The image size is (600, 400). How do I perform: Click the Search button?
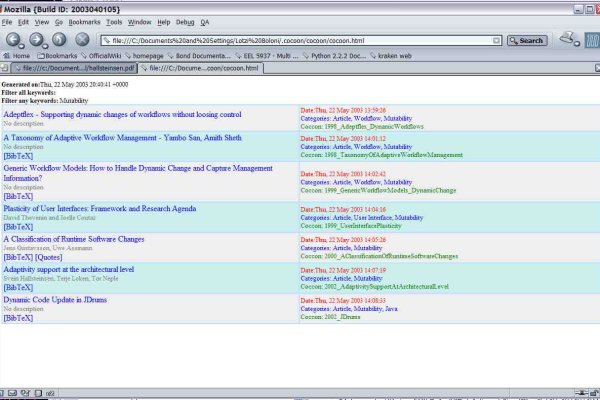pos(526,41)
